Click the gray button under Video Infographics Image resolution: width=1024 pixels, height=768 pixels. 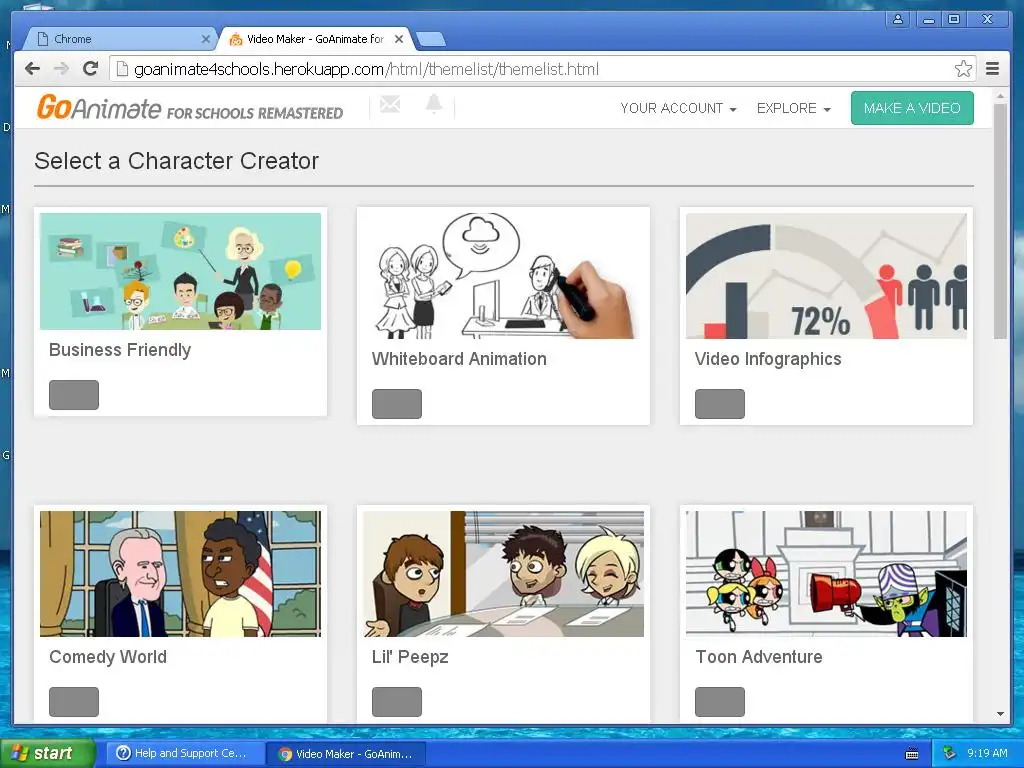720,404
